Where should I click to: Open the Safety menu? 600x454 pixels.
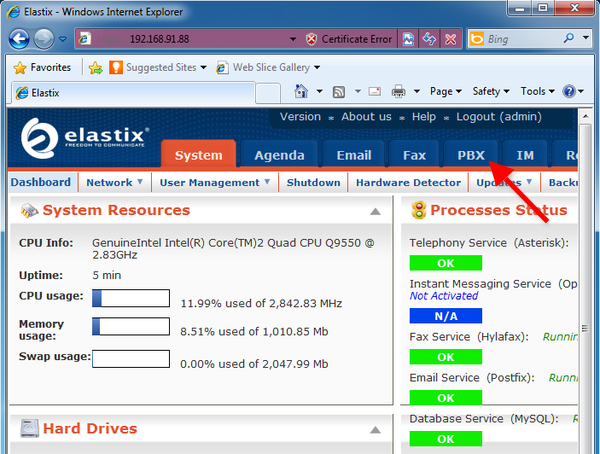(x=491, y=91)
